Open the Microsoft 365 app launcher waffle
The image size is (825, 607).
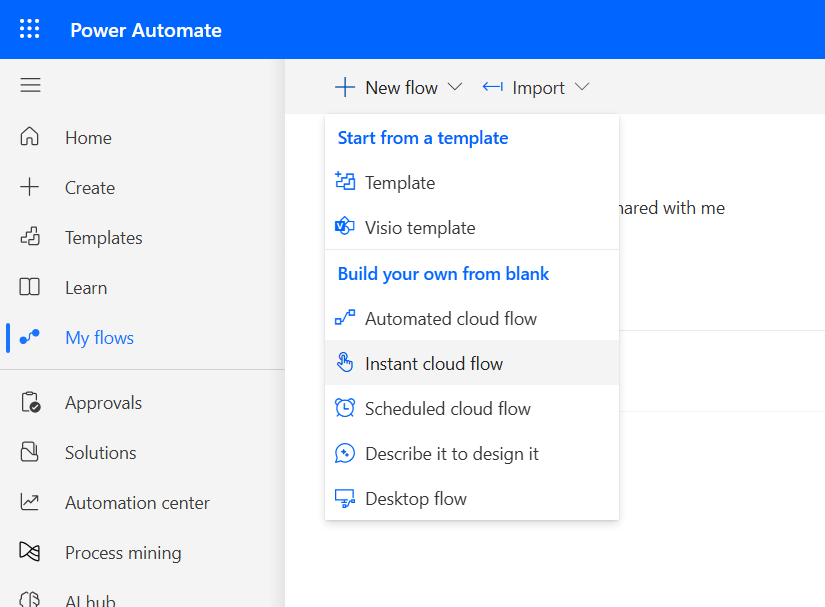coord(29,29)
